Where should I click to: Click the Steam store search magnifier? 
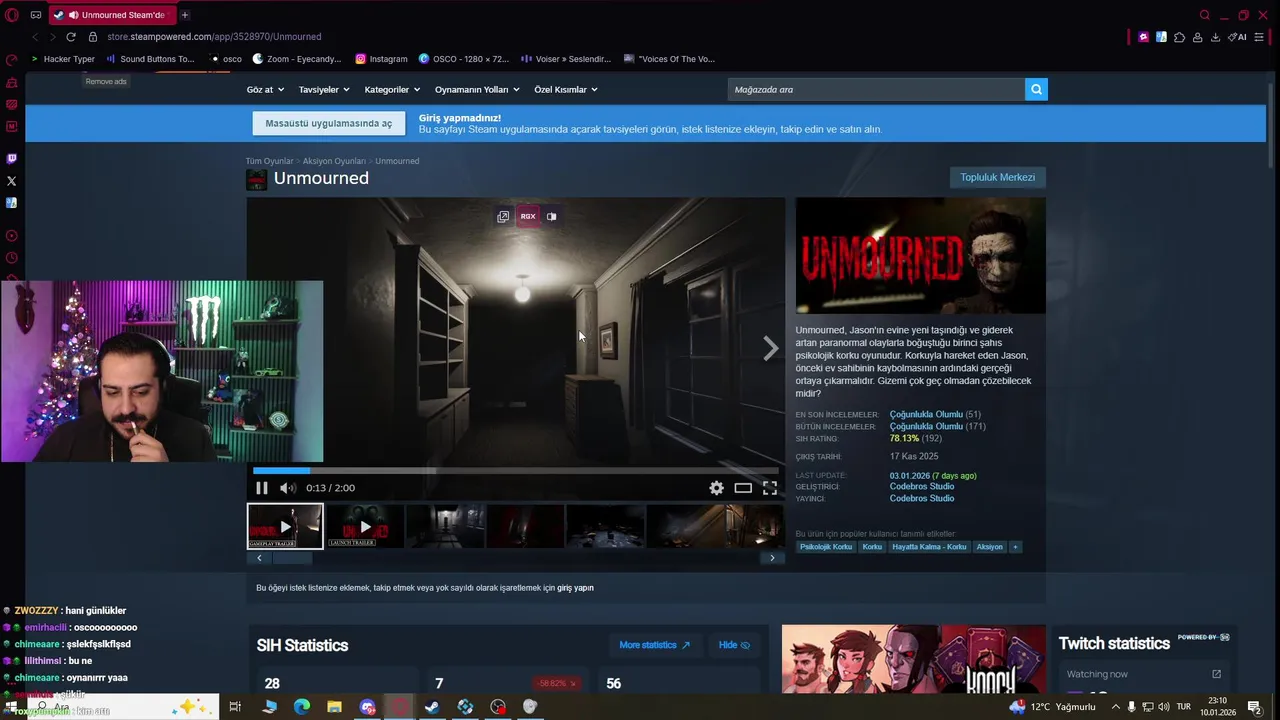tap(1036, 89)
